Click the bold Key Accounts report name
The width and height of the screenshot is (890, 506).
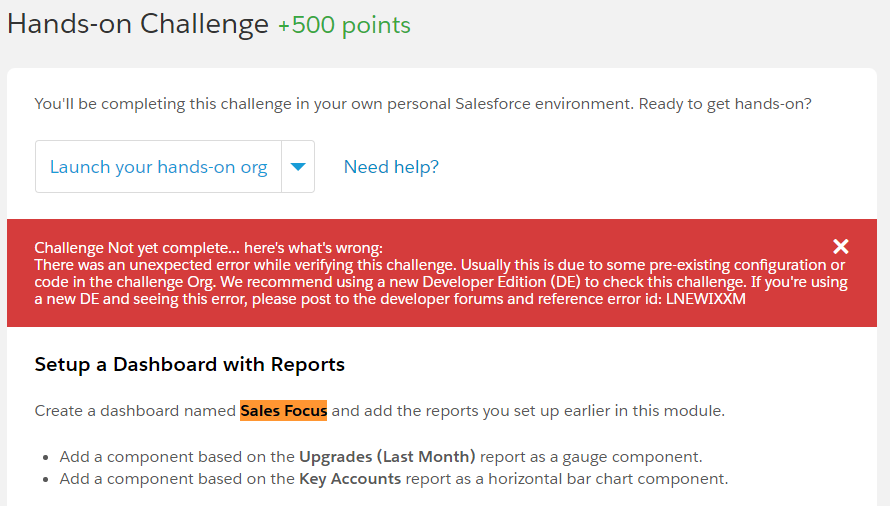(x=350, y=479)
